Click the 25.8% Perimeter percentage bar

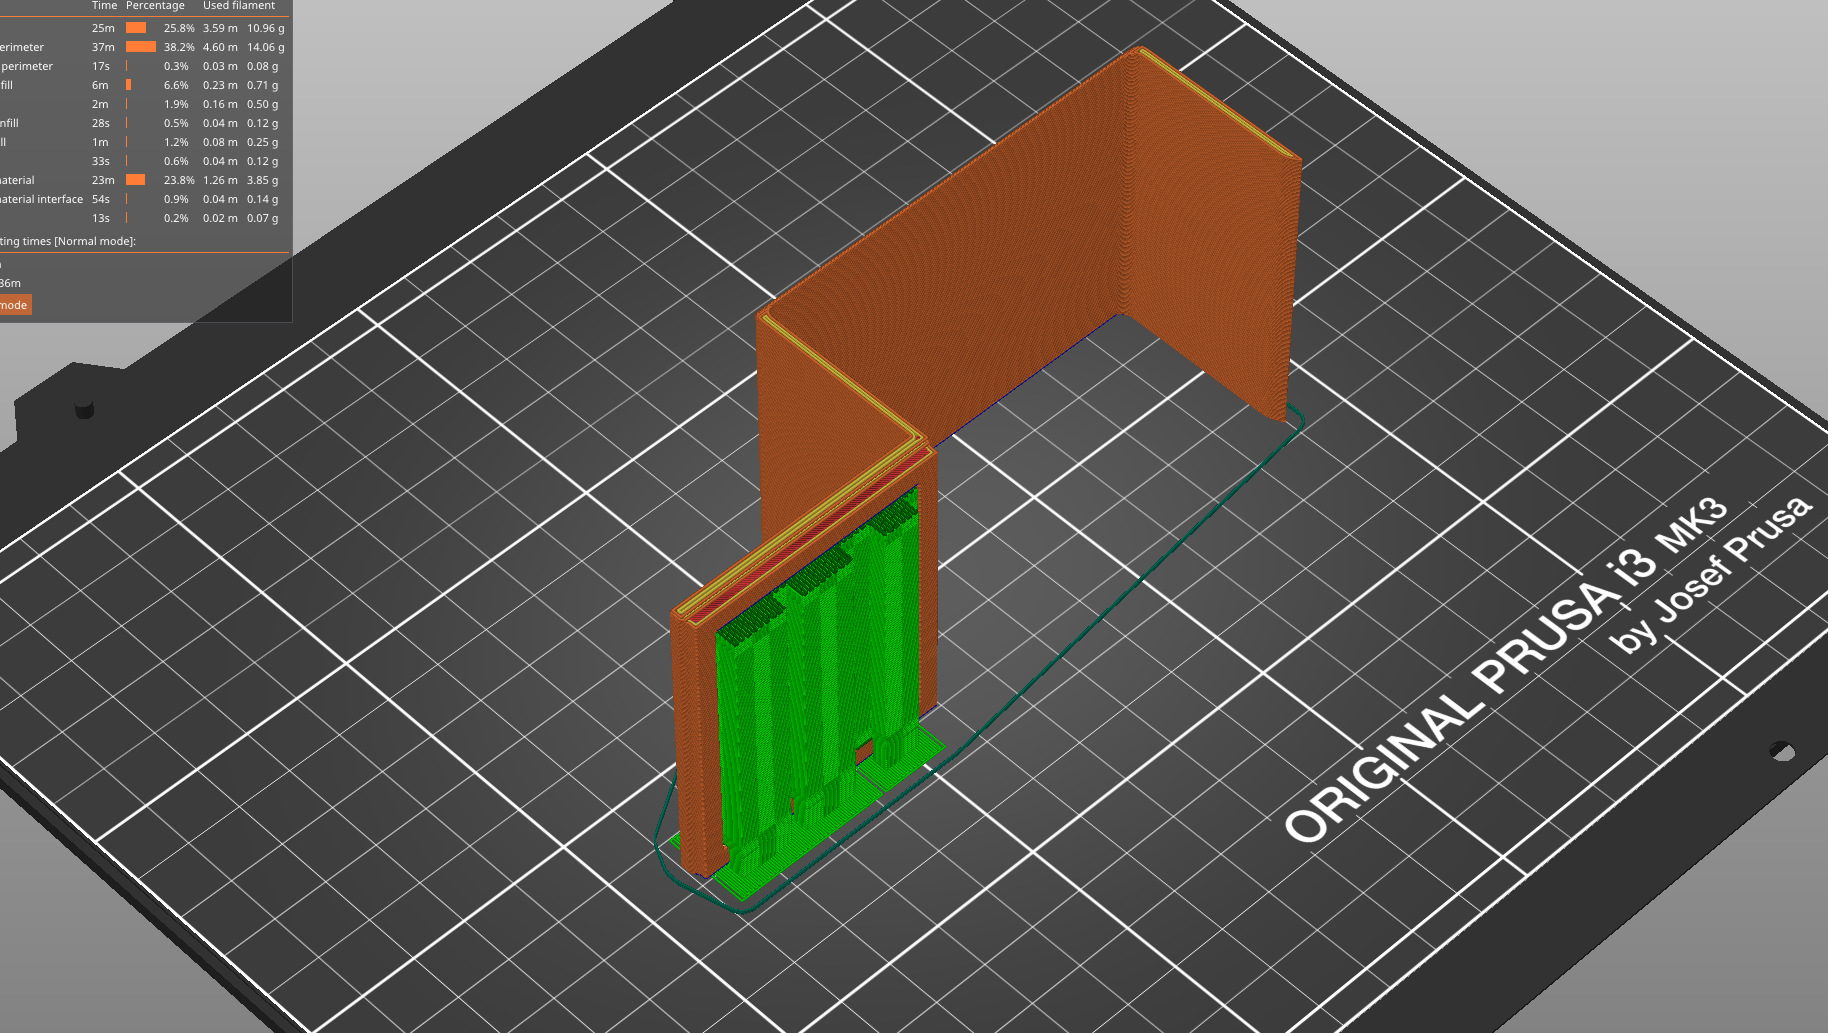coord(138,28)
